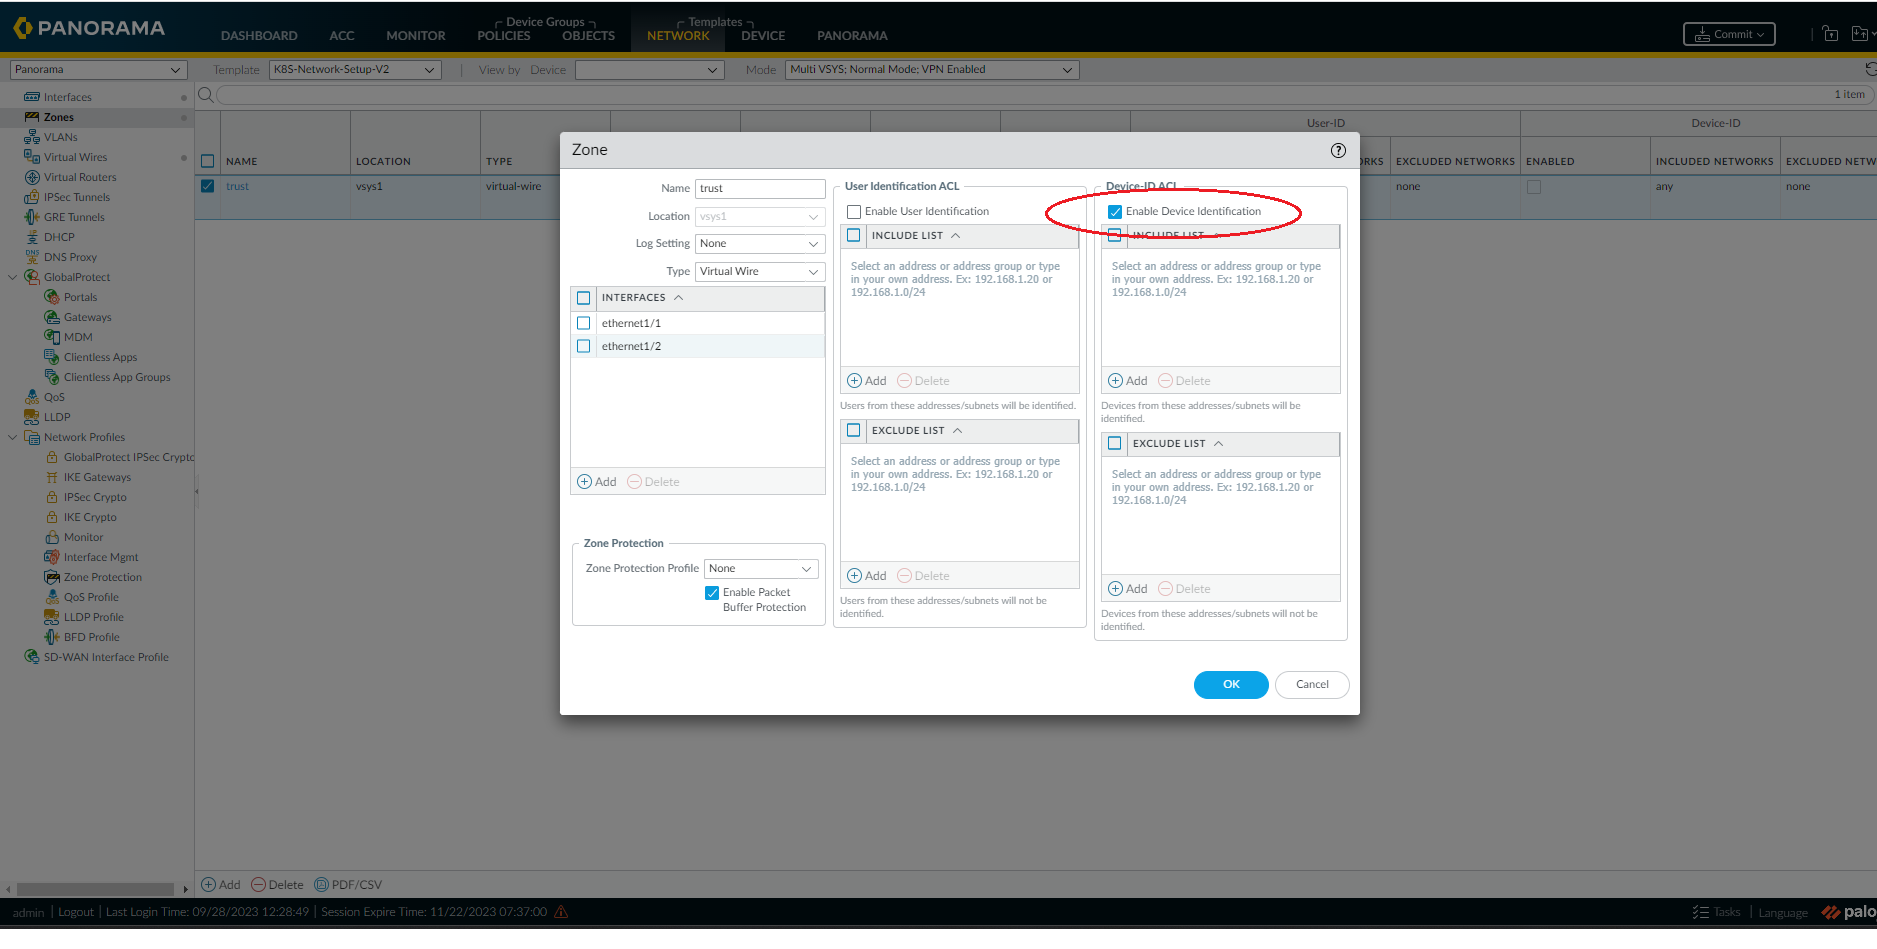Screen dimensions: 1877x949
Task: Cancel the Zone dialog
Action: (1312, 685)
